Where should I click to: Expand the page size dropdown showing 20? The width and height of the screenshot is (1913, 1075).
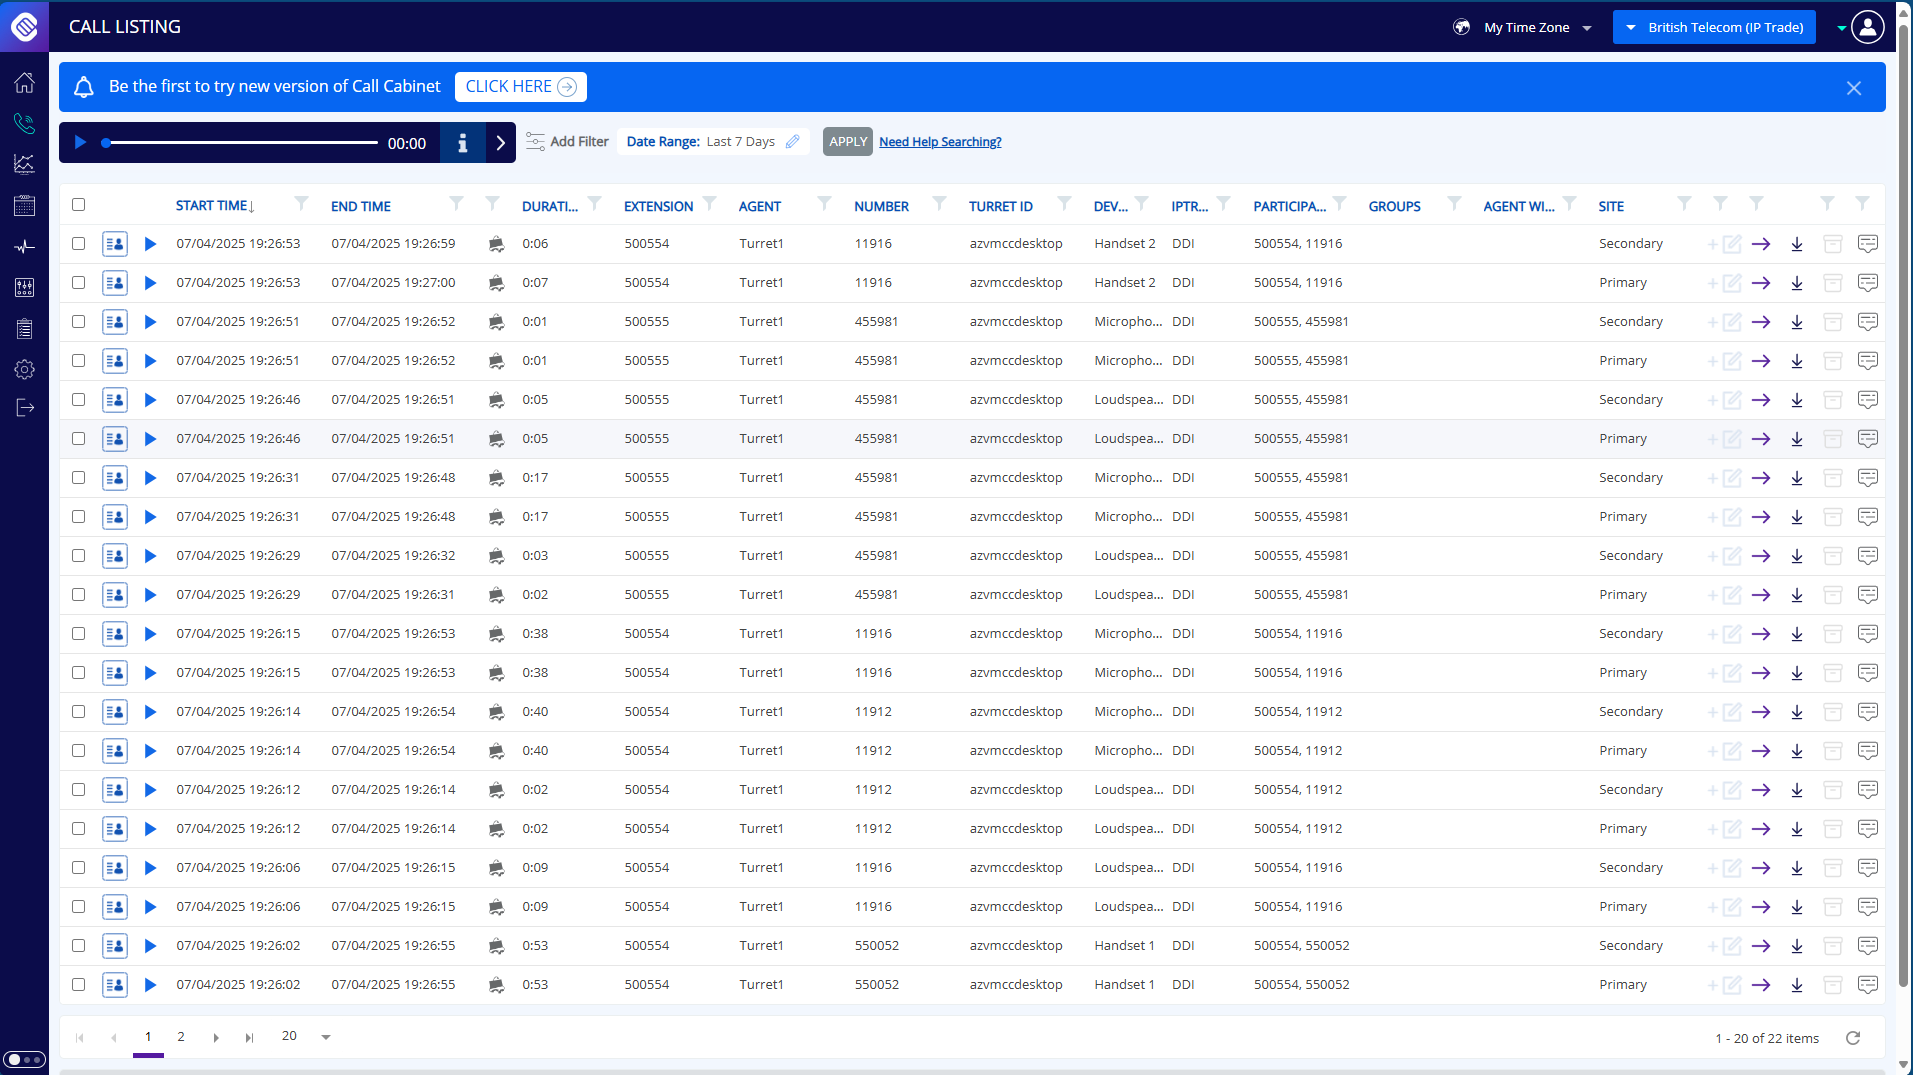click(x=325, y=1038)
